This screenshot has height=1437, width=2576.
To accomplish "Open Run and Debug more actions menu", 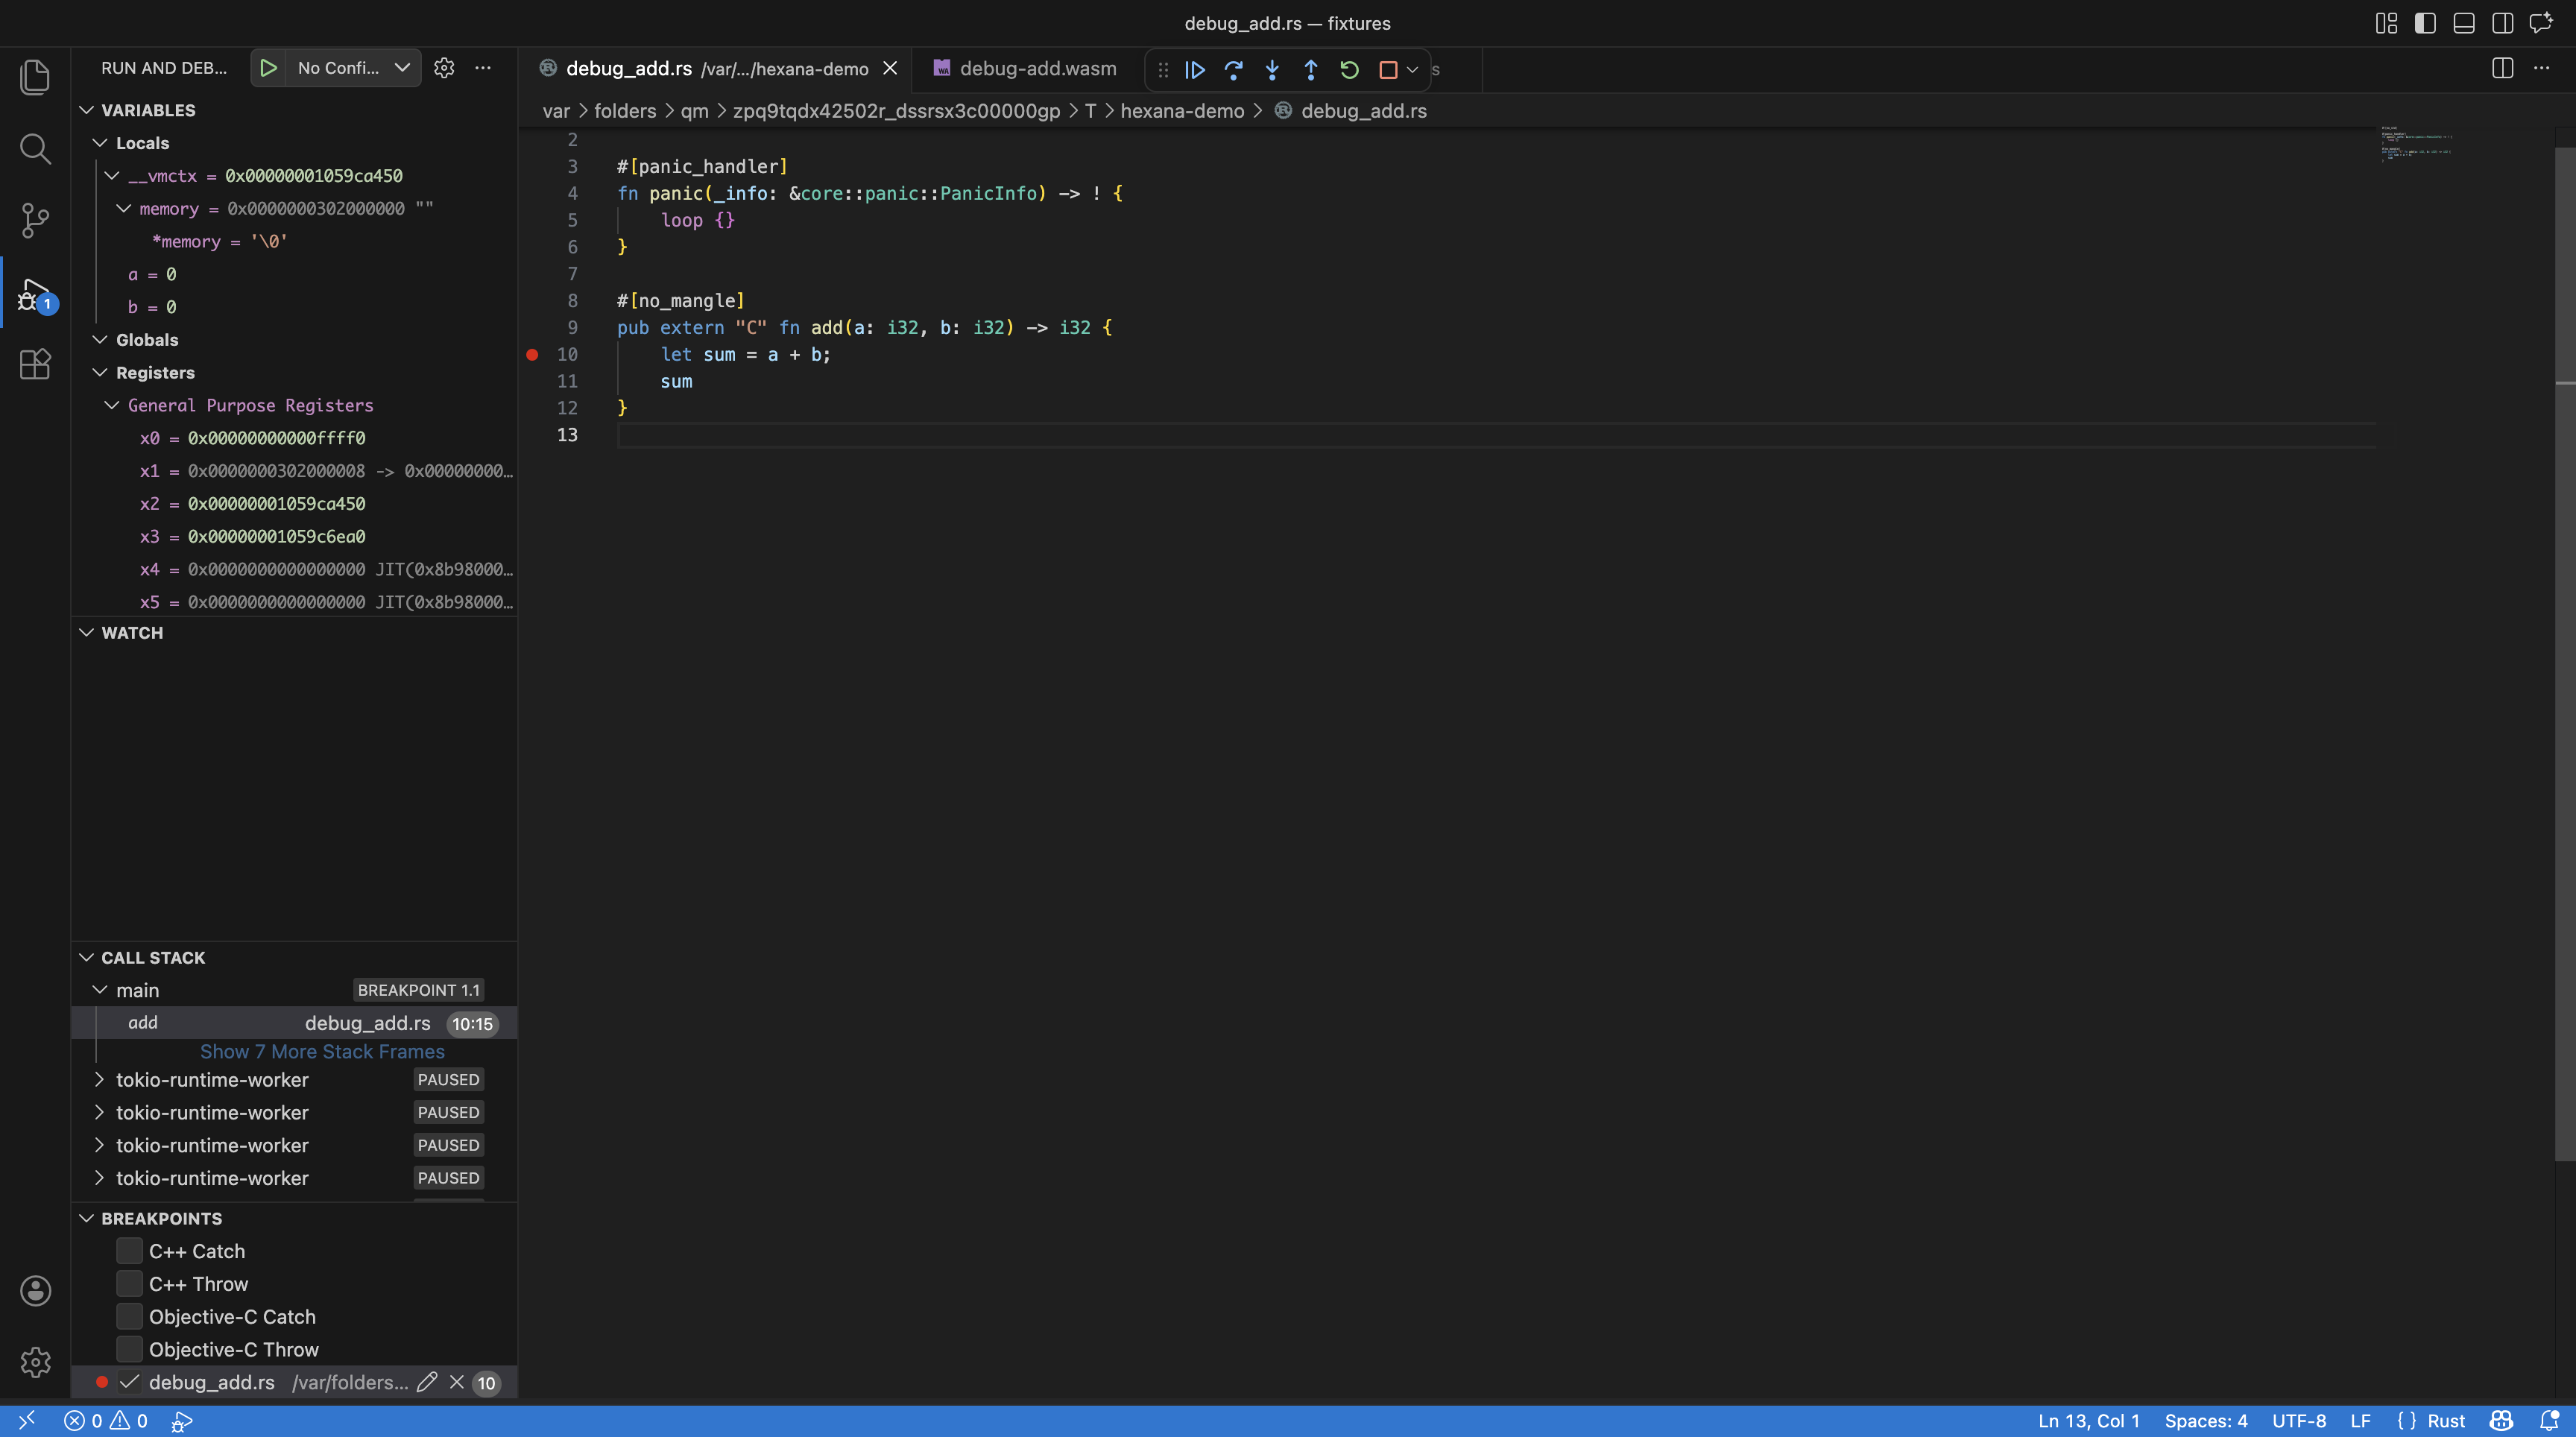I will click(483, 68).
